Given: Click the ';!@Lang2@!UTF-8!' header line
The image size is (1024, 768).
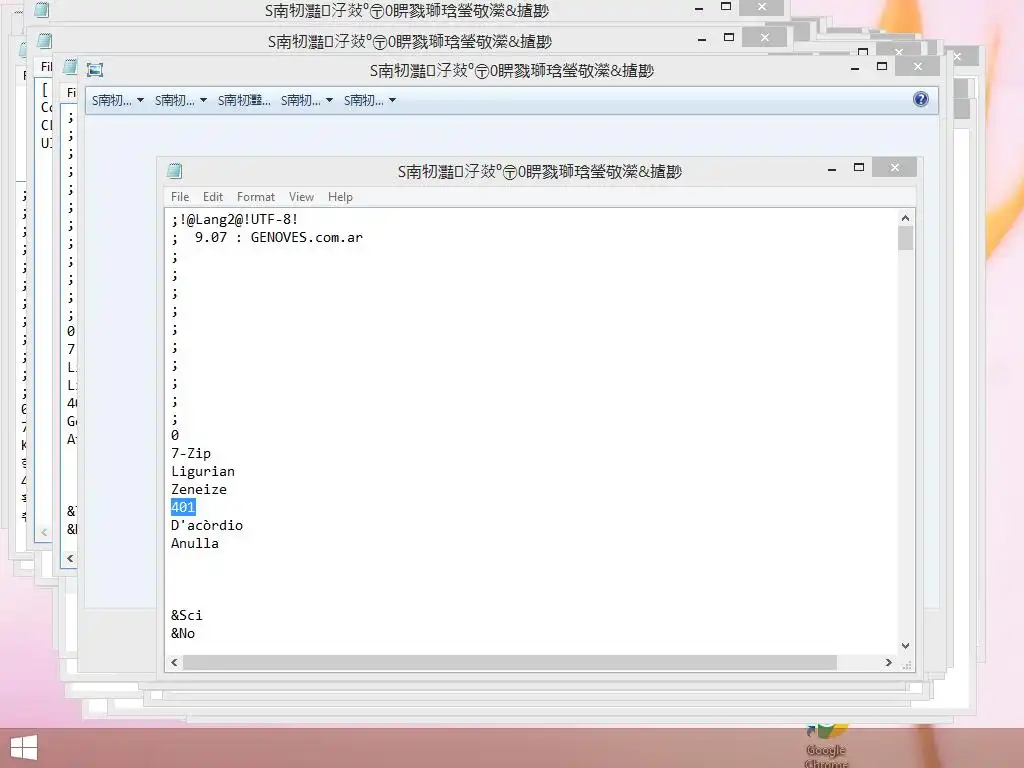Looking at the screenshot, I should (x=234, y=219).
